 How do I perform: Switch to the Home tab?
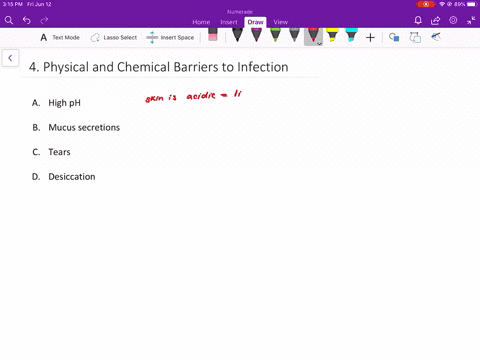point(201,22)
